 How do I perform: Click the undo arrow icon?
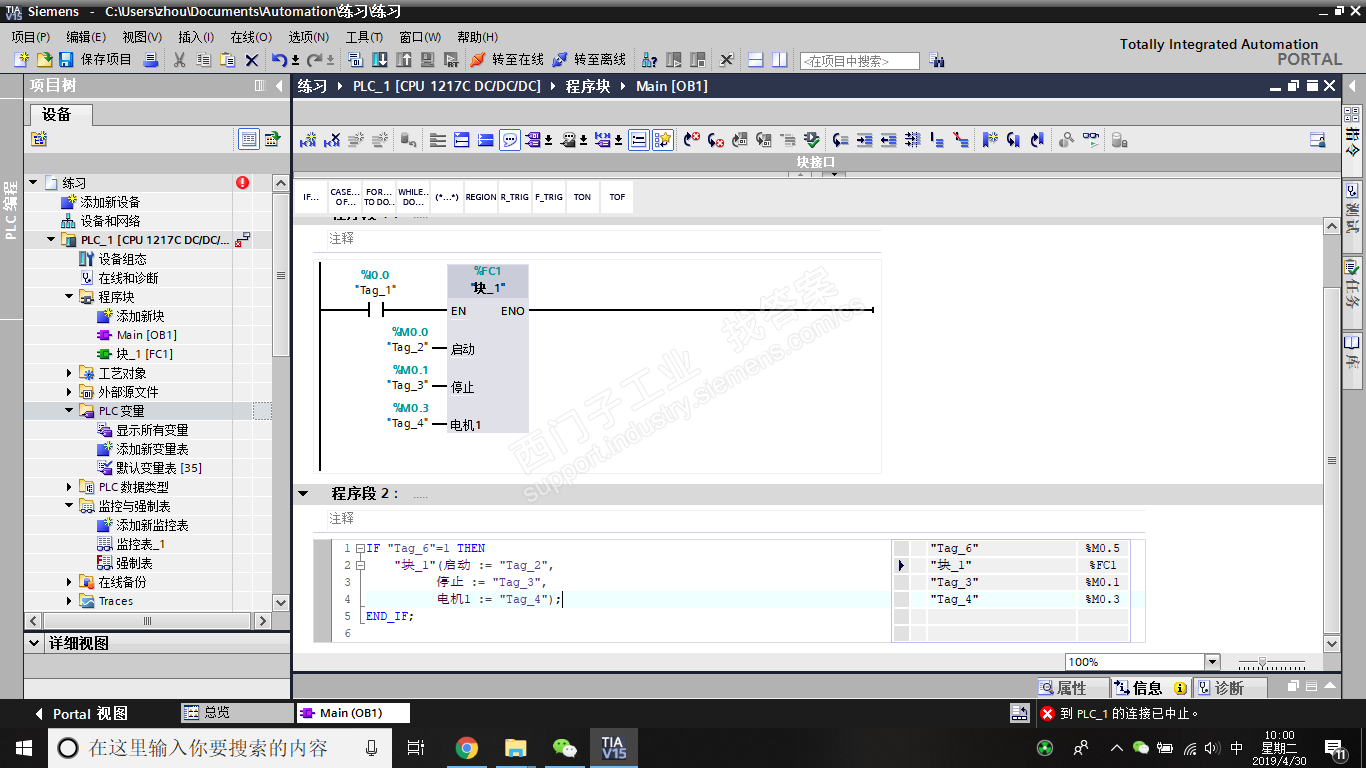[280, 60]
